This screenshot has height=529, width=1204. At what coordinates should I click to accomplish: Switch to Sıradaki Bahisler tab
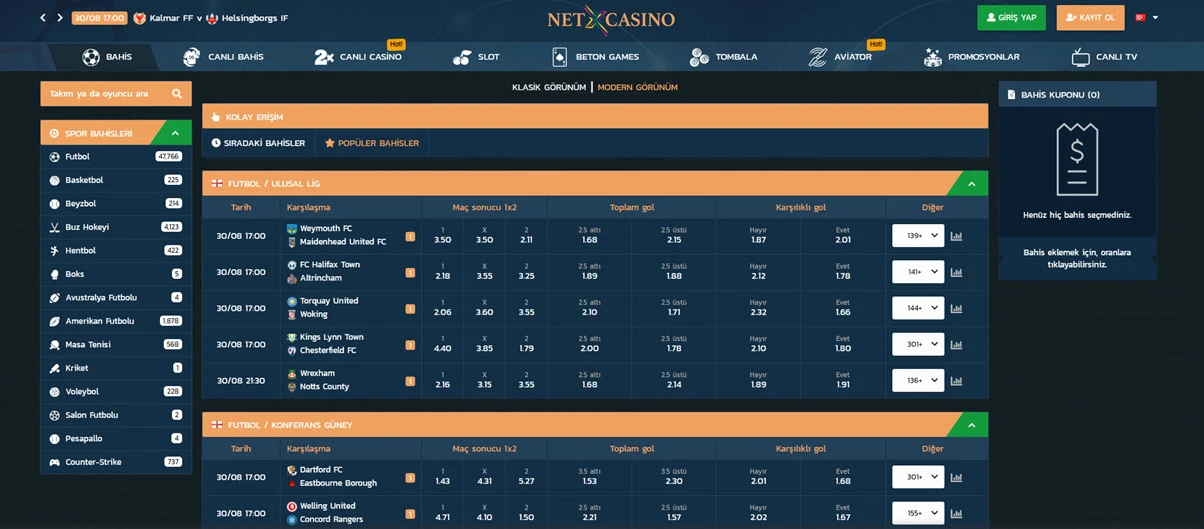(258, 143)
